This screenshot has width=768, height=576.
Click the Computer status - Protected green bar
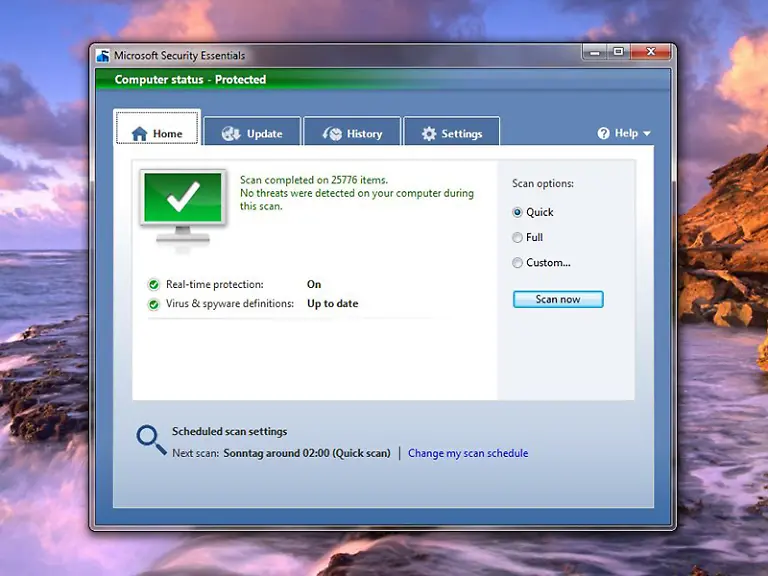(383, 80)
